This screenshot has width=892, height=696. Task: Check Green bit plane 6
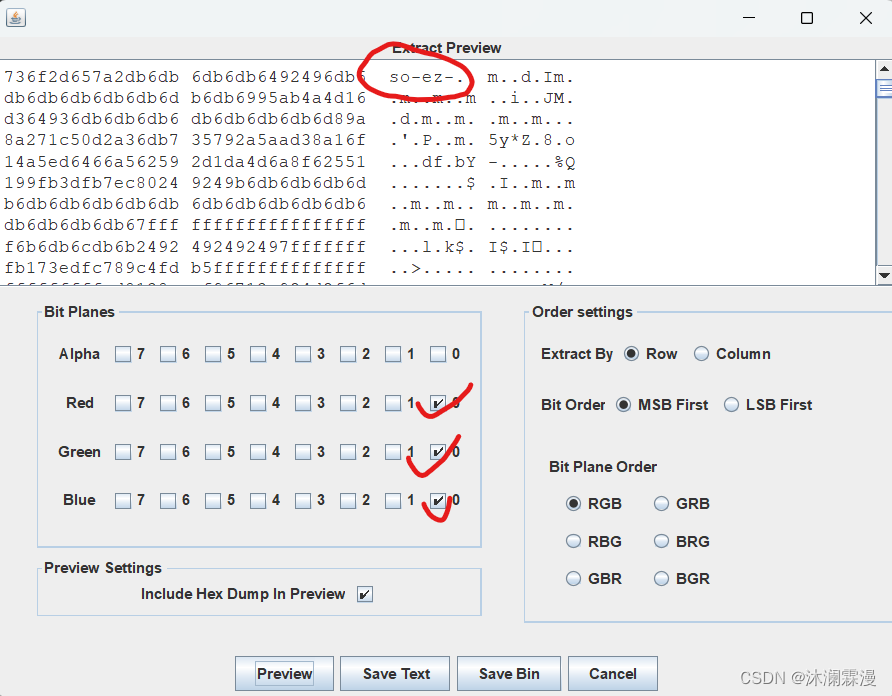tap(168, 452)
